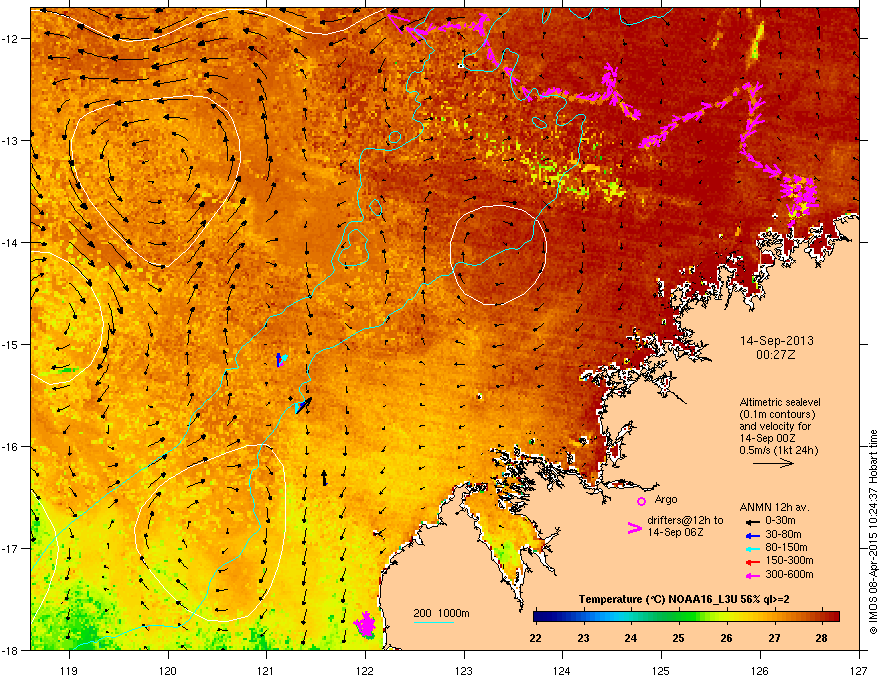Viewport: 880px width, 680px height.
Task: Click the '26' tick label under the colorbar
Action: click(726, 638)
